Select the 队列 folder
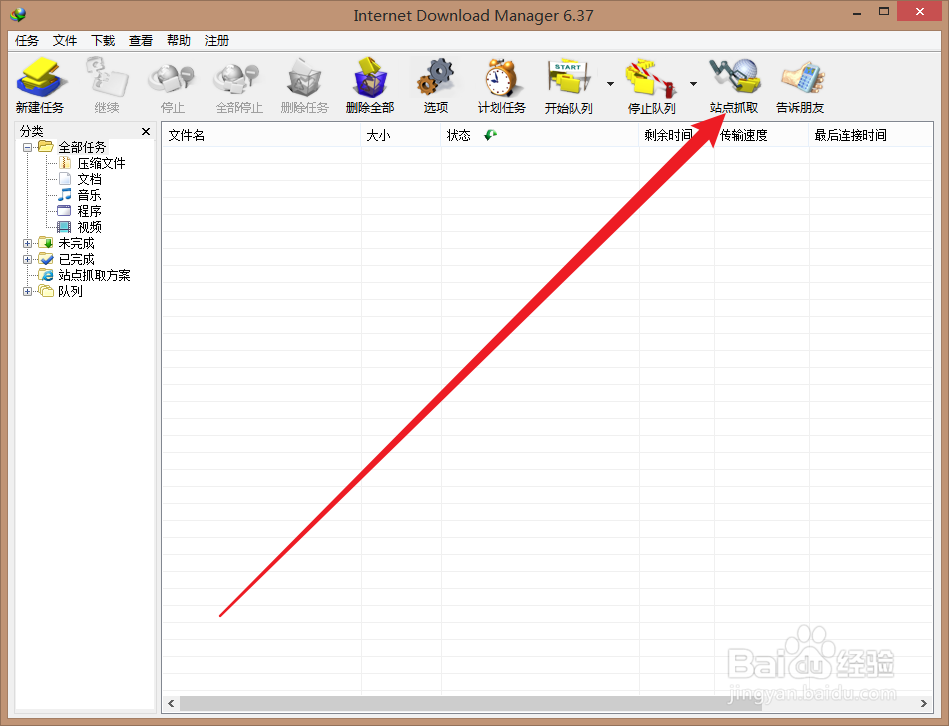This screenshot has height=726, width=949. tap(70, 291)
